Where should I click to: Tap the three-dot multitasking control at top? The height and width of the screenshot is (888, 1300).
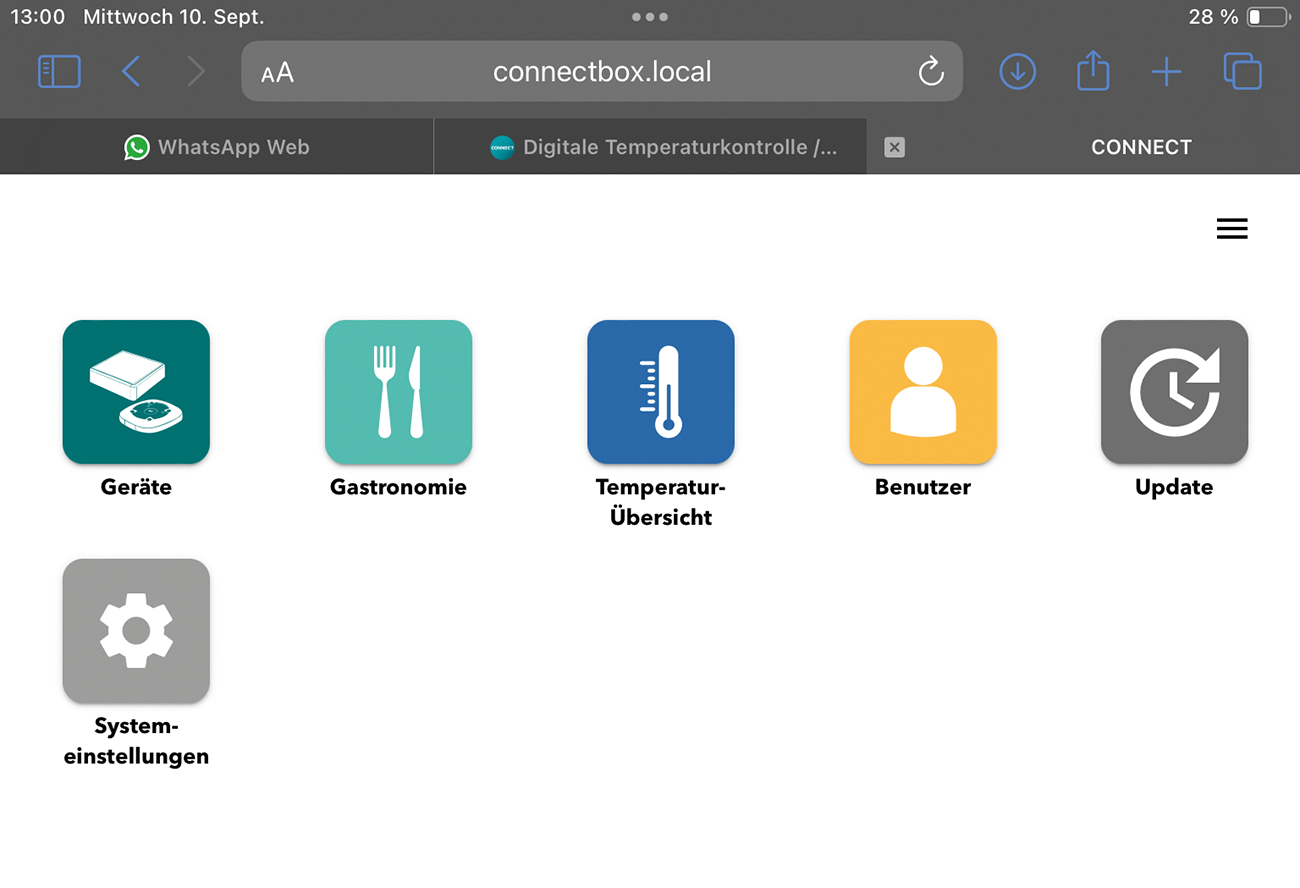[650, 17]
